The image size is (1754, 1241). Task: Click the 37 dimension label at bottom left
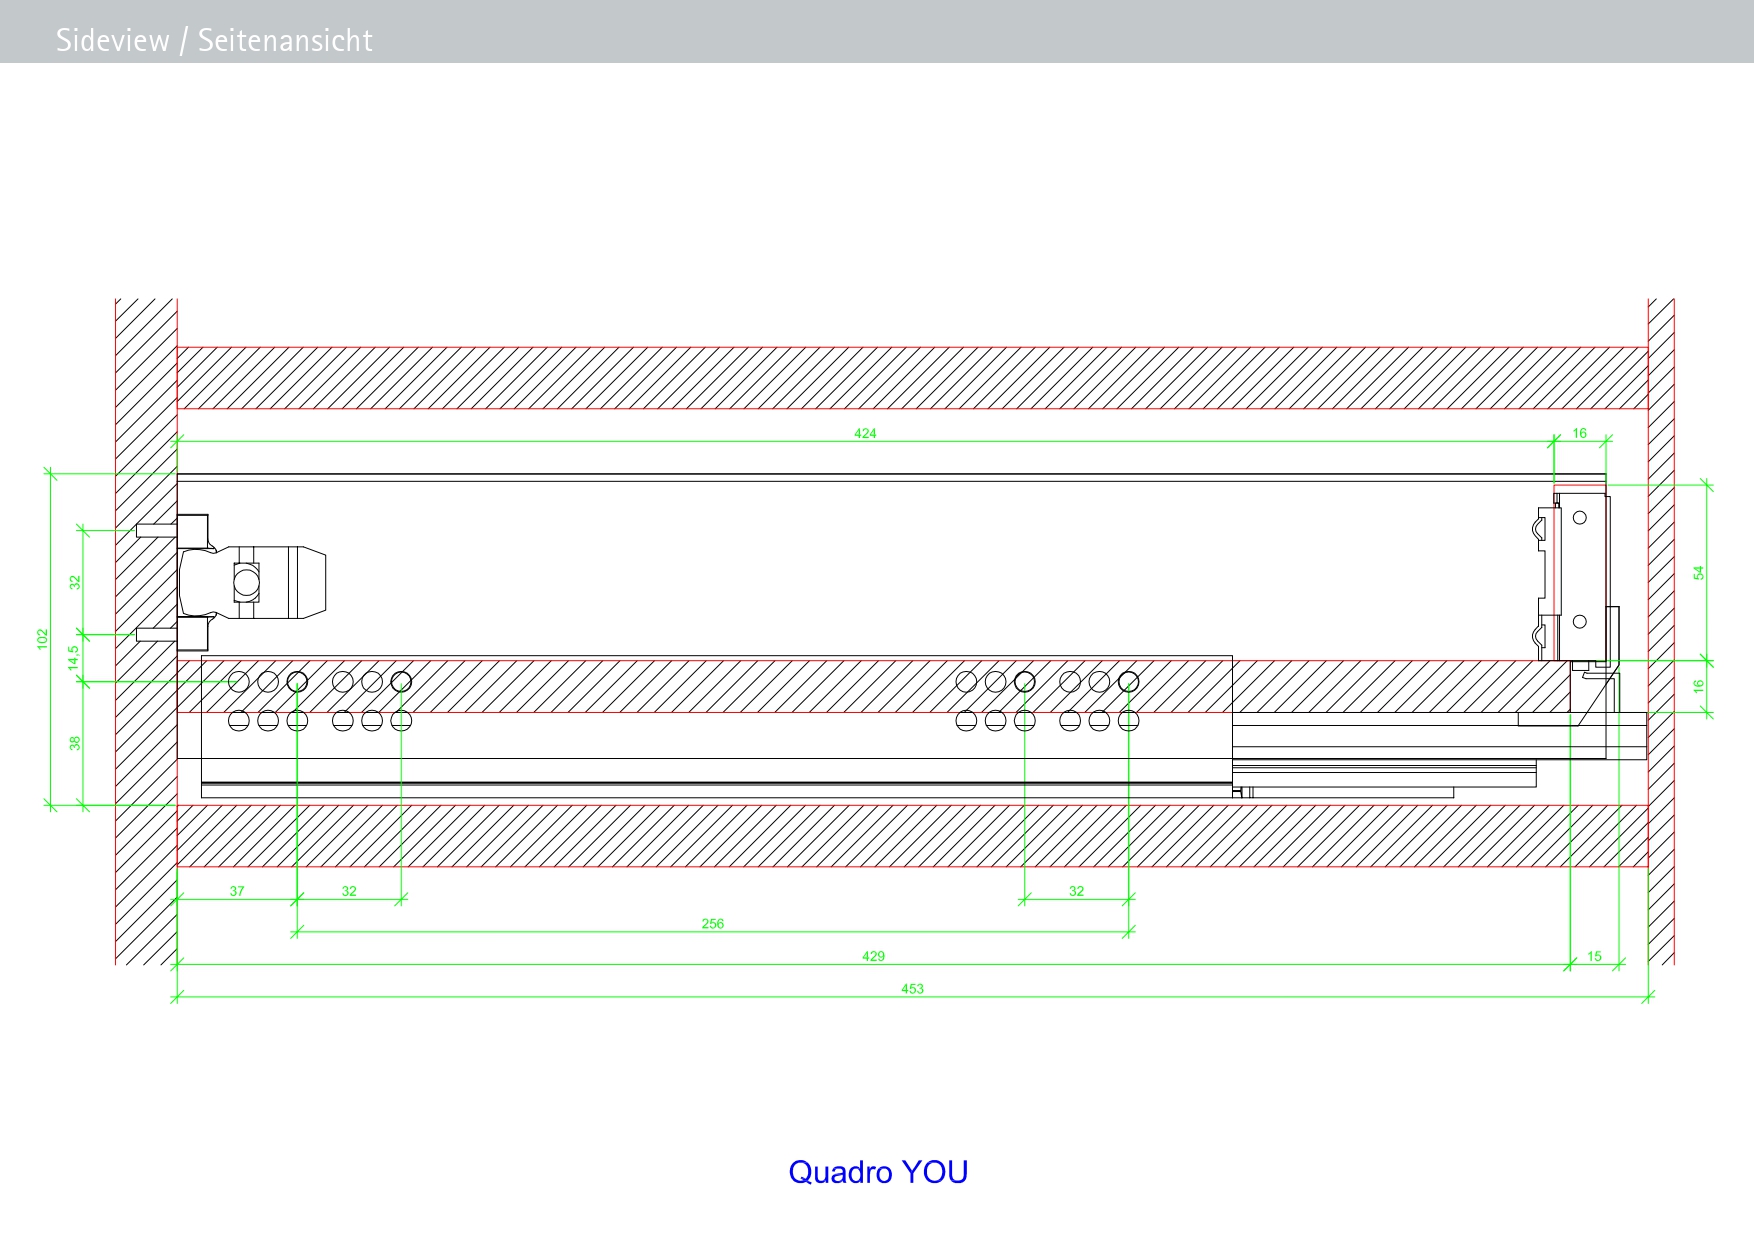point(237,890)
